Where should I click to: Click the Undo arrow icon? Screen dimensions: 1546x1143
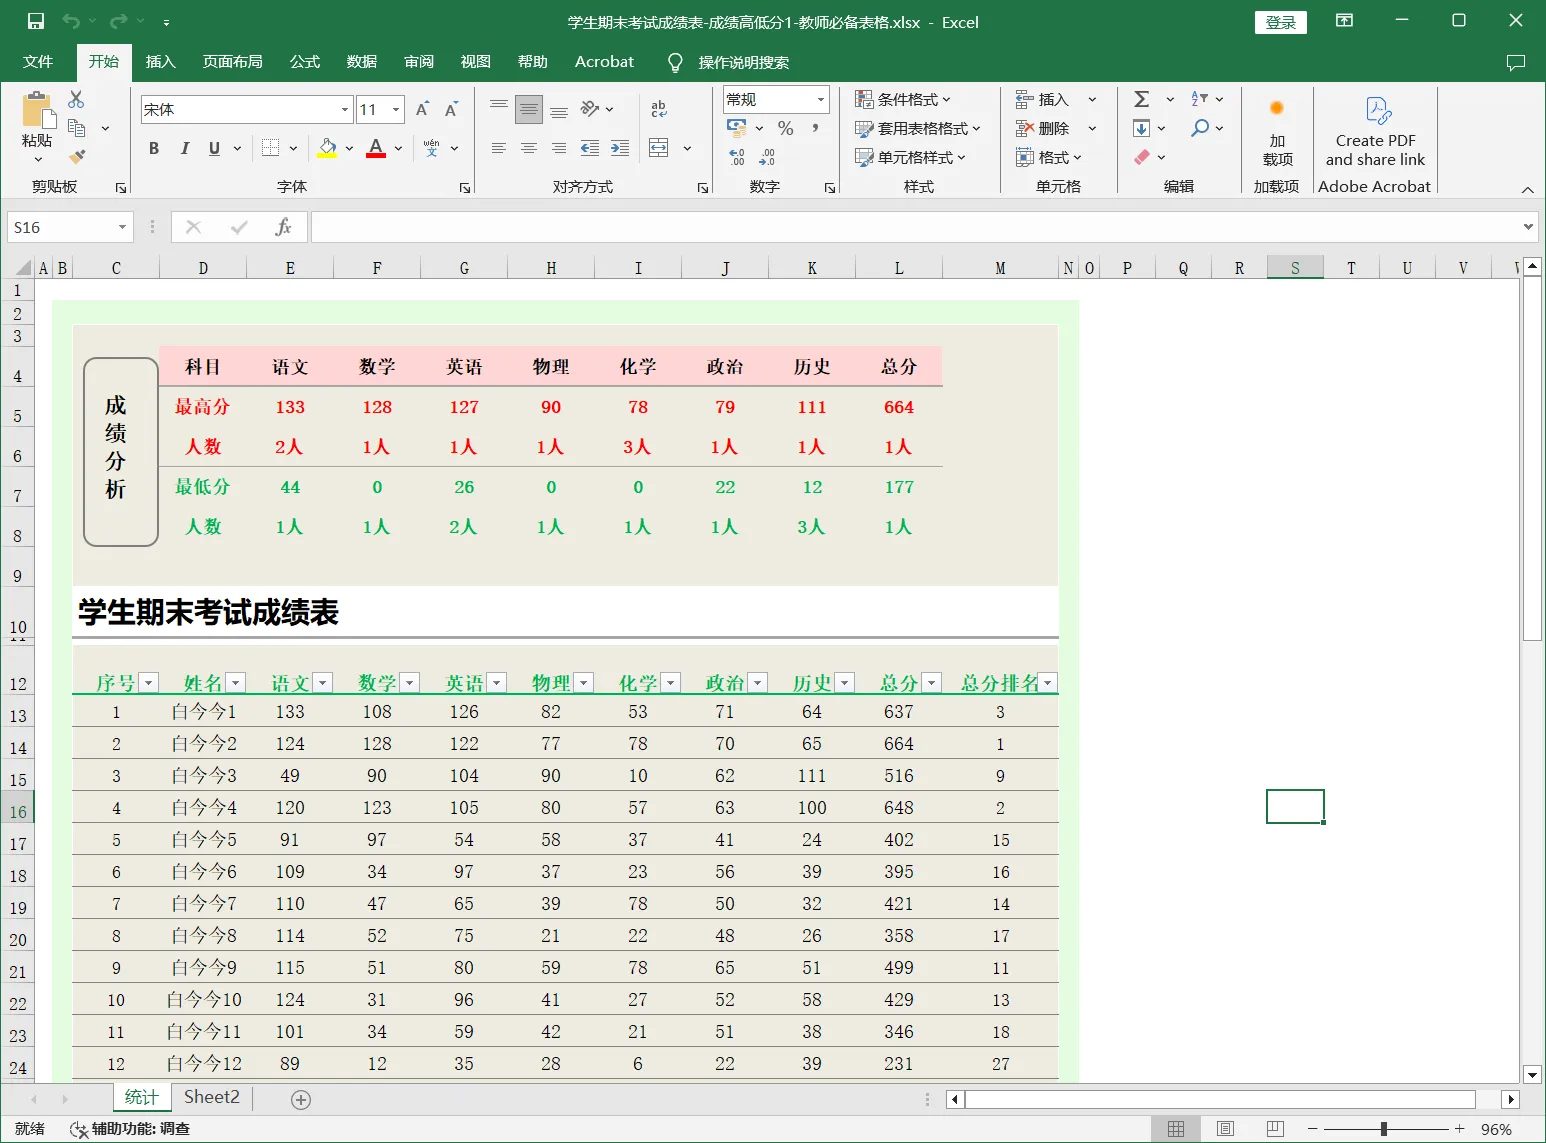pyautogui.click(x=71, y=21)
